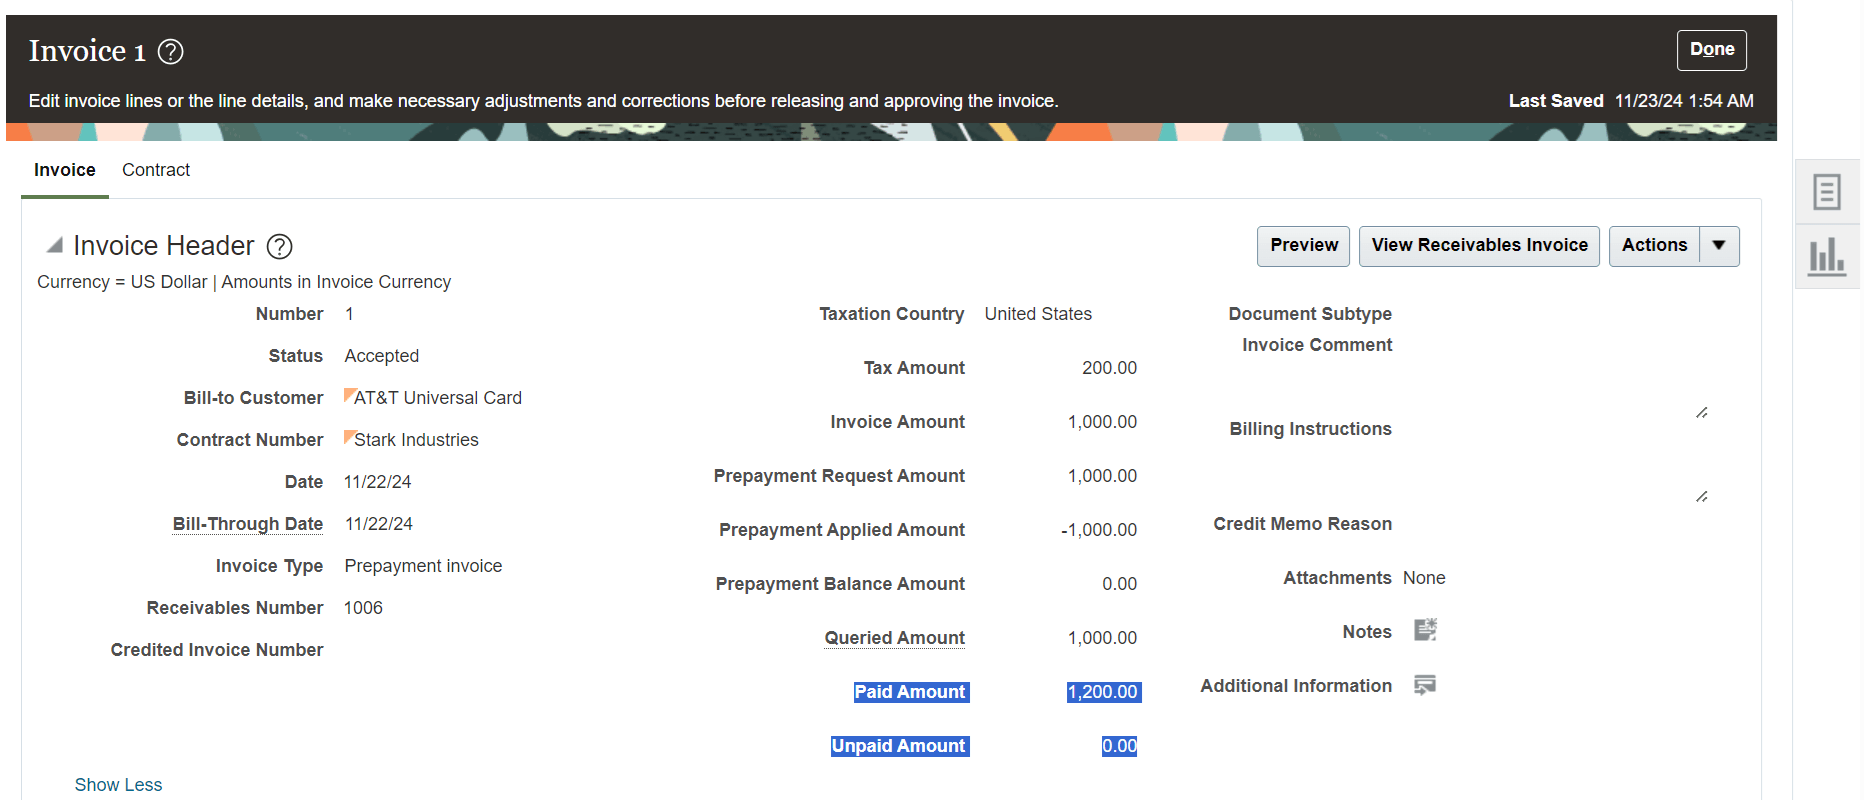Switch to the Contract tab
Screen dimensions: 1864x810
(x=156, y=170)
